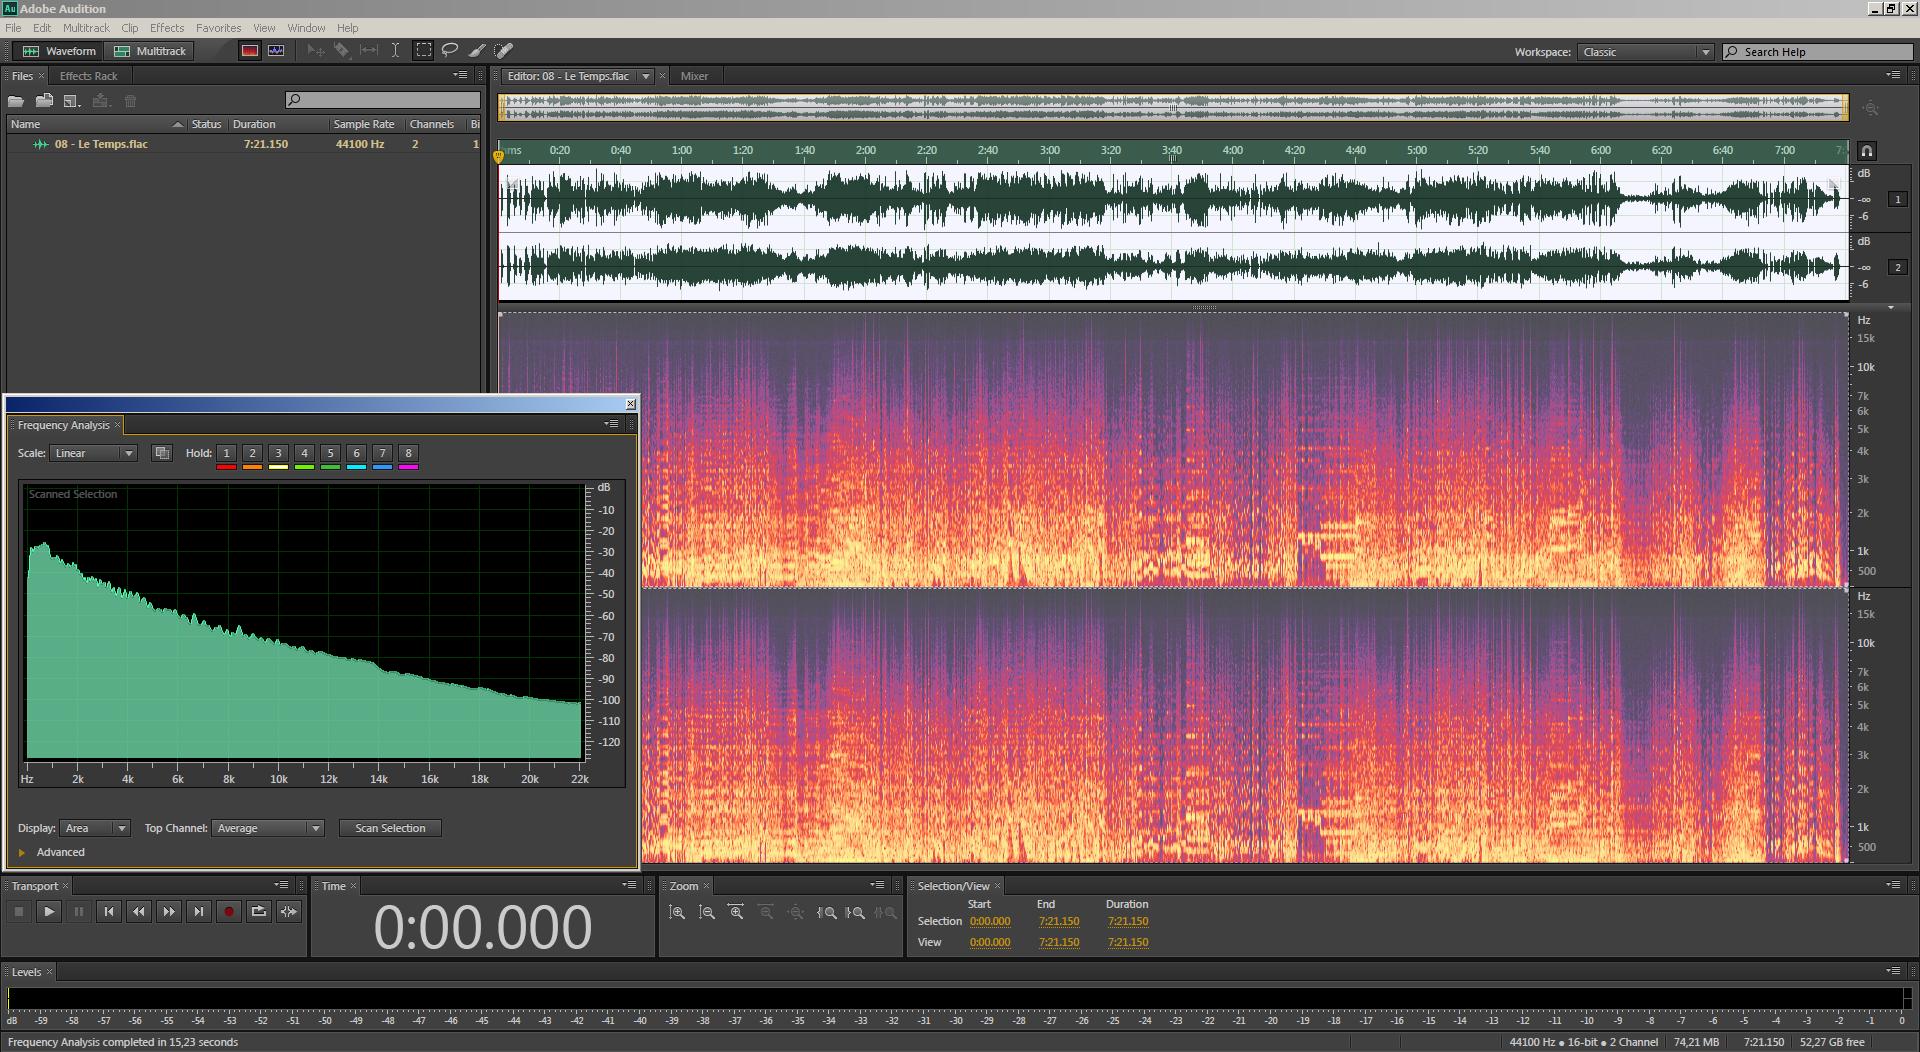Viewport: 1920px width, 1052px height.
Task: Click the Open File folder icon
Action: (16, 101)
